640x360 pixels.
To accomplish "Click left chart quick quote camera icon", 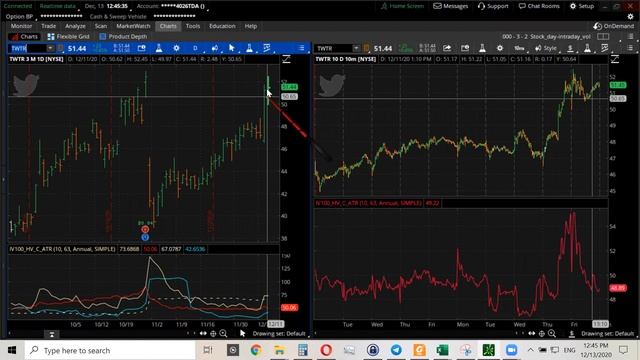I will point(142,48).
